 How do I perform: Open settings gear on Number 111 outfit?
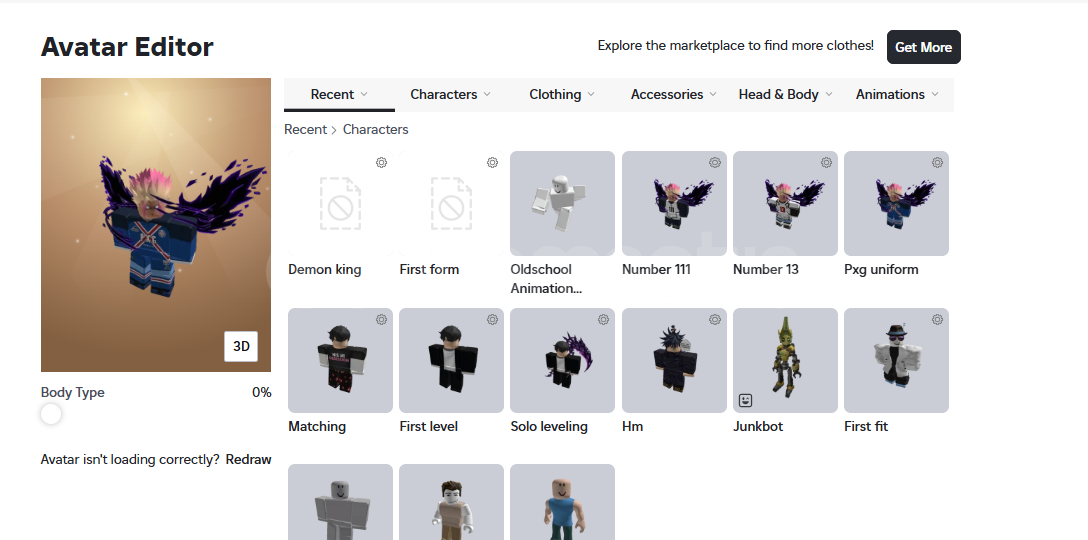pyautogui.click(x=715, y=162)
